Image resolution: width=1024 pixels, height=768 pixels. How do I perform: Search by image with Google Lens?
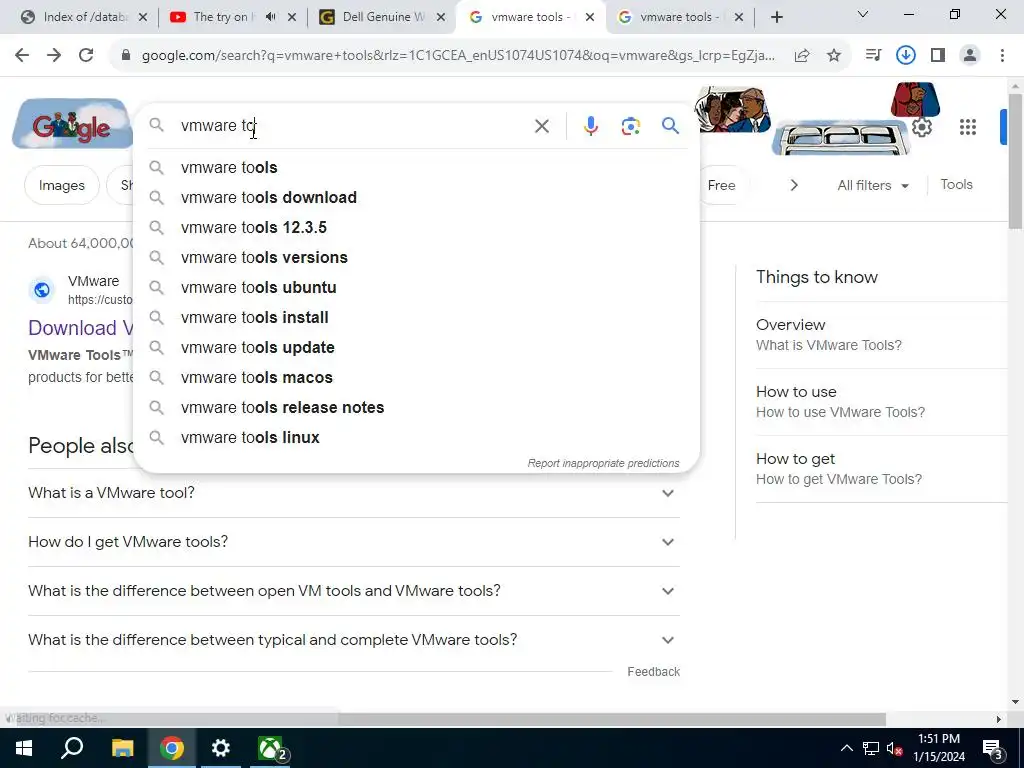(630, 126)
